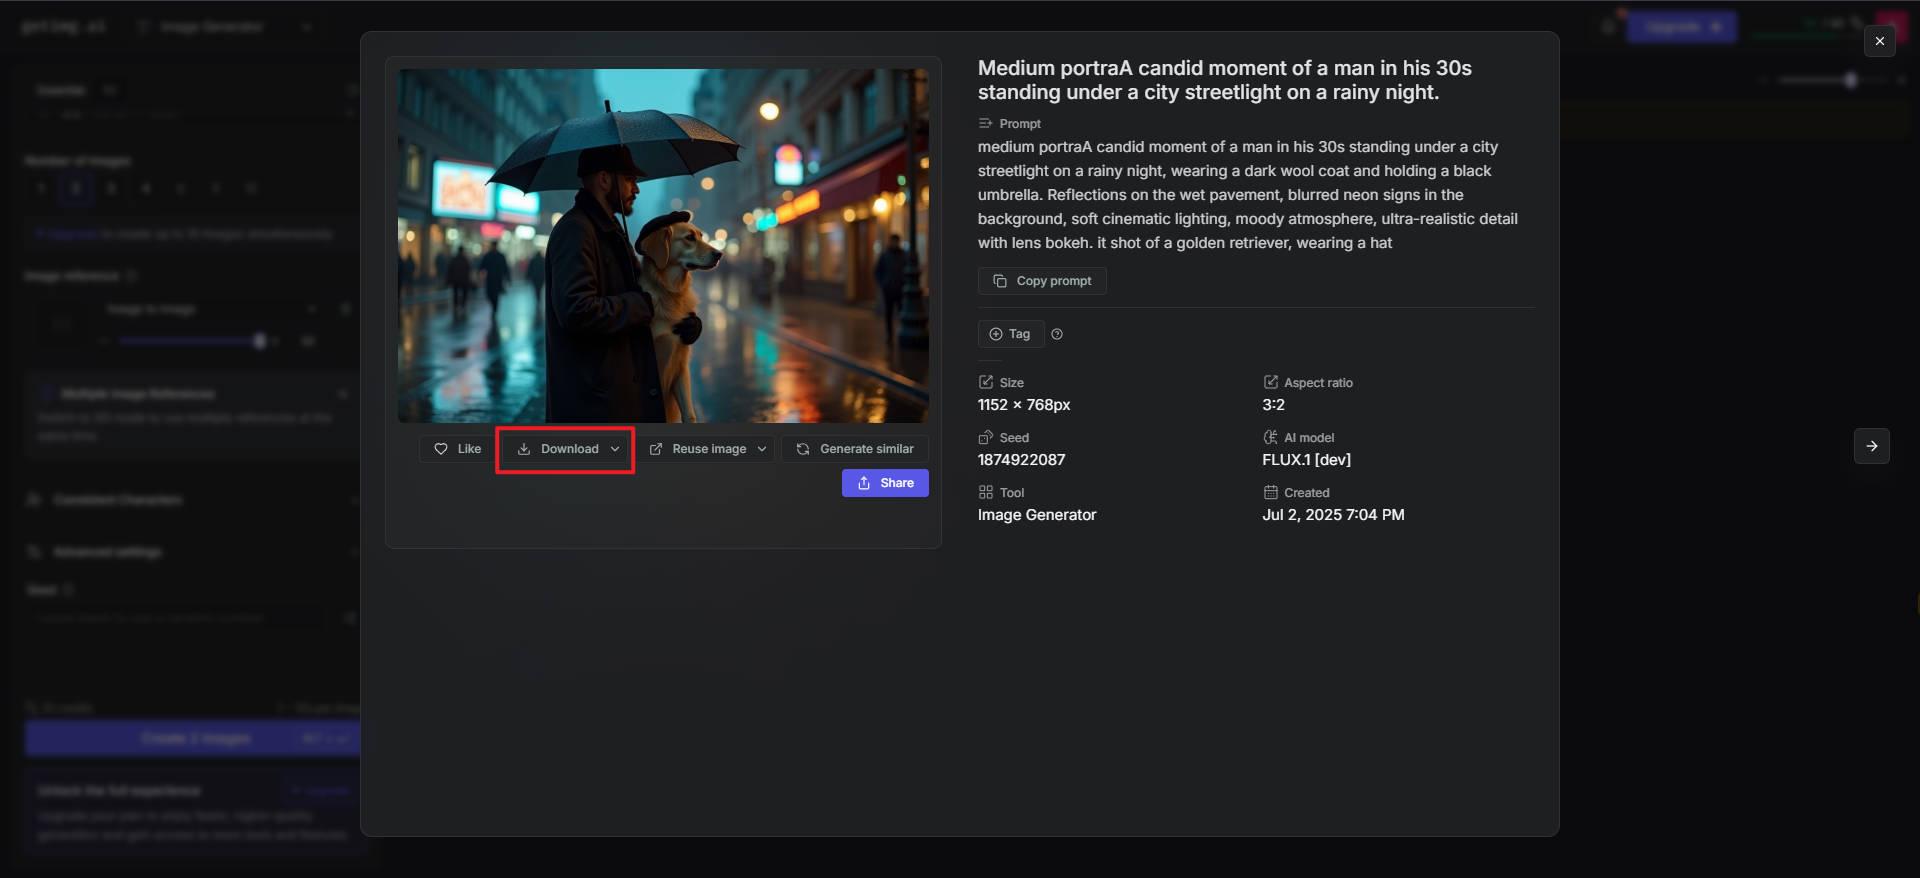
Task: Close the image detail dialog
Action: [1880, 41]
